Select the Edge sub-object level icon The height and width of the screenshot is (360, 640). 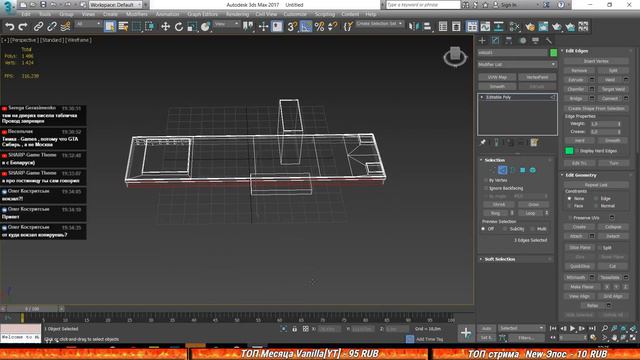pyautogui.click(x=502, y=170)
